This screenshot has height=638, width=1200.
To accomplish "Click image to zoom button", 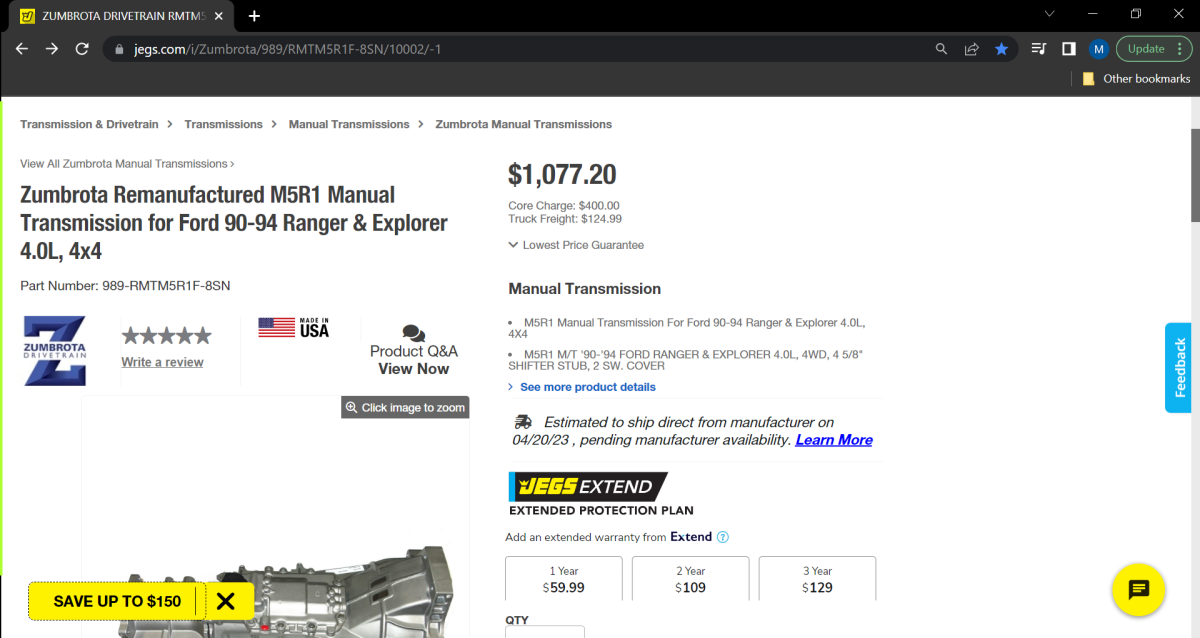I will click(x=405, y=407).
